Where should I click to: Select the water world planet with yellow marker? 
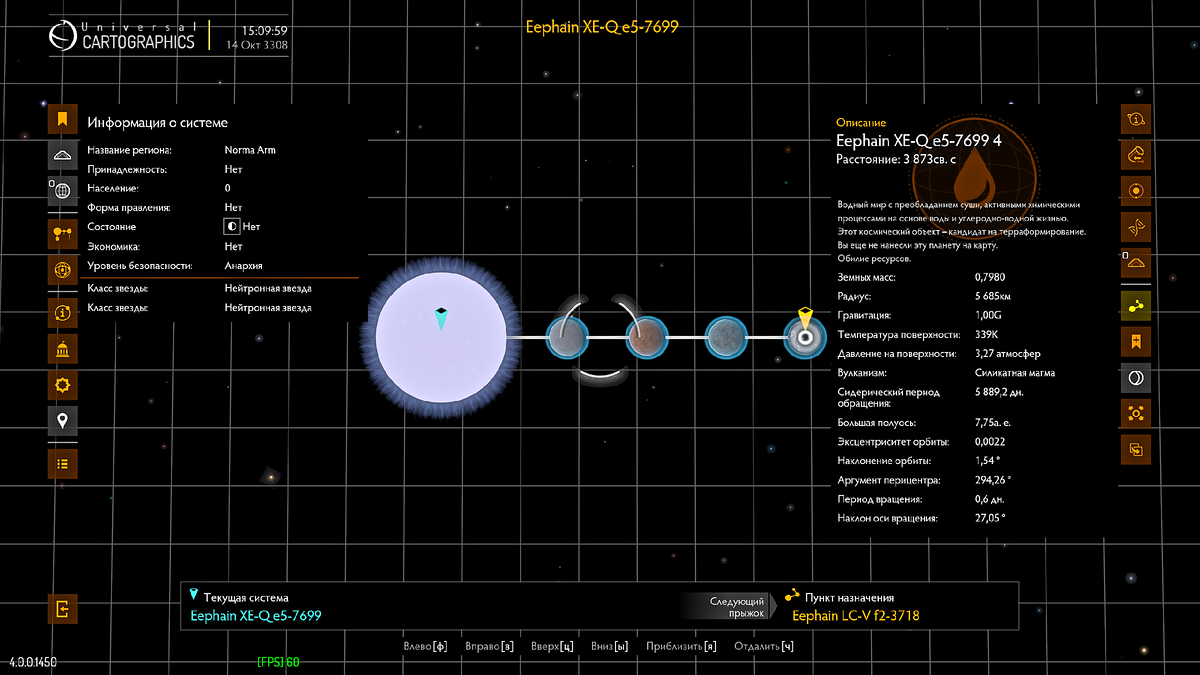[804, 338]
